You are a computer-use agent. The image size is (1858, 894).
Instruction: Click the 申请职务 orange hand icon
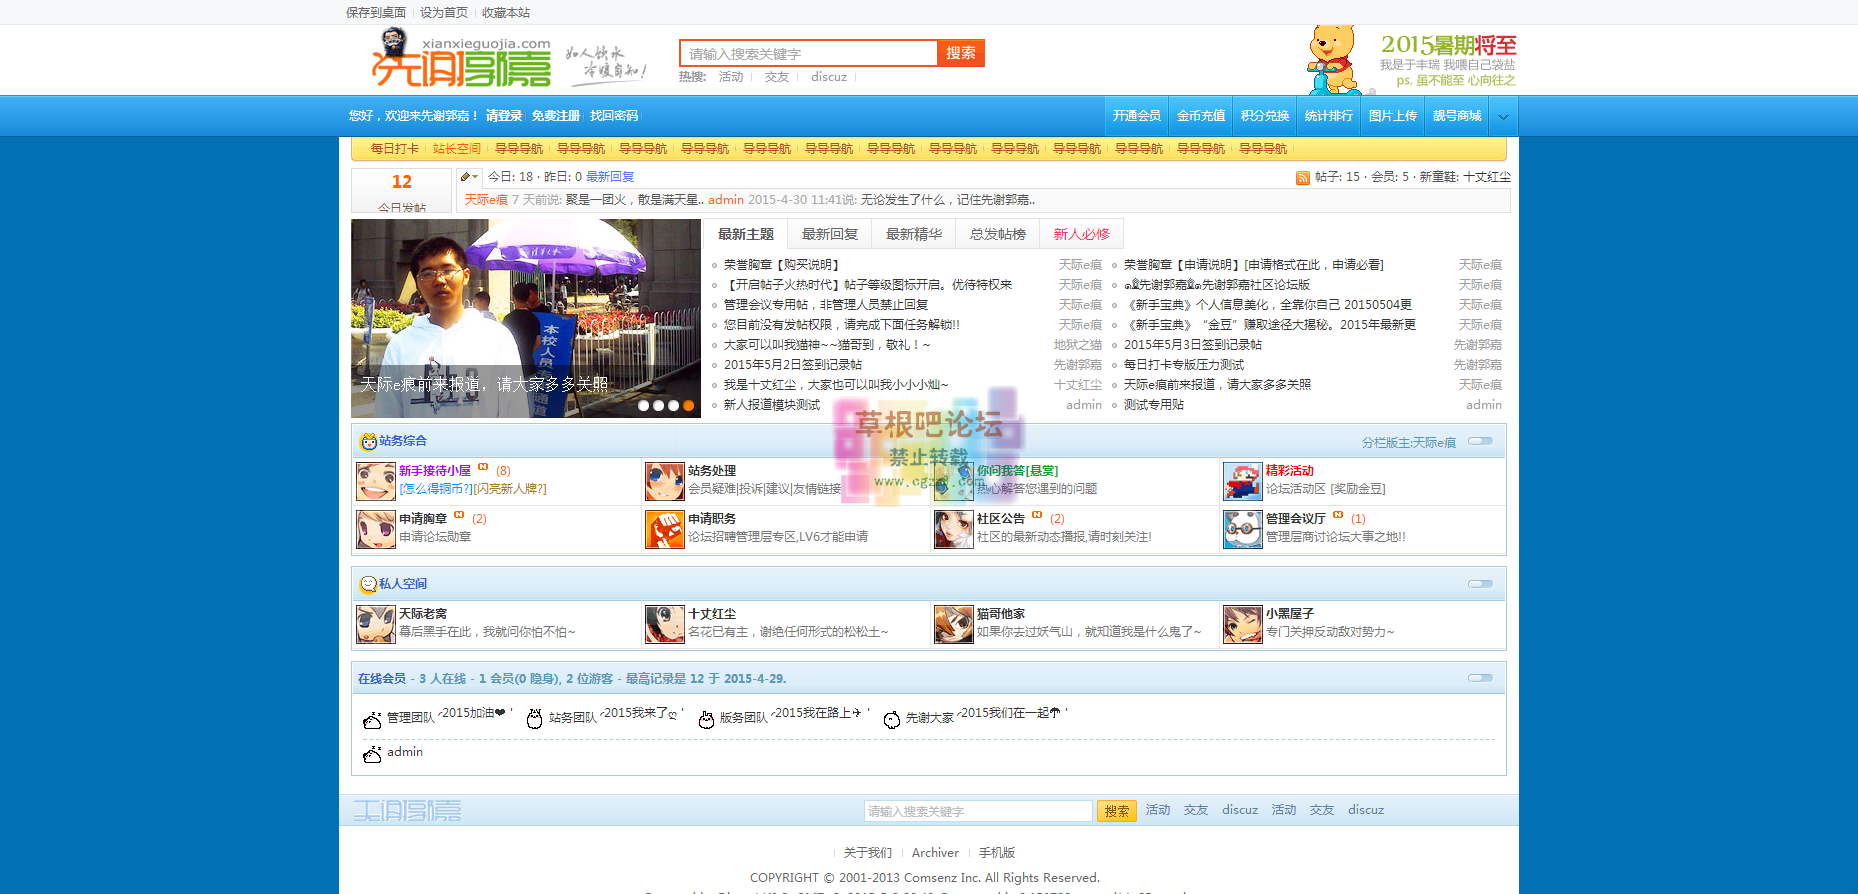click(x=664, y=529)
